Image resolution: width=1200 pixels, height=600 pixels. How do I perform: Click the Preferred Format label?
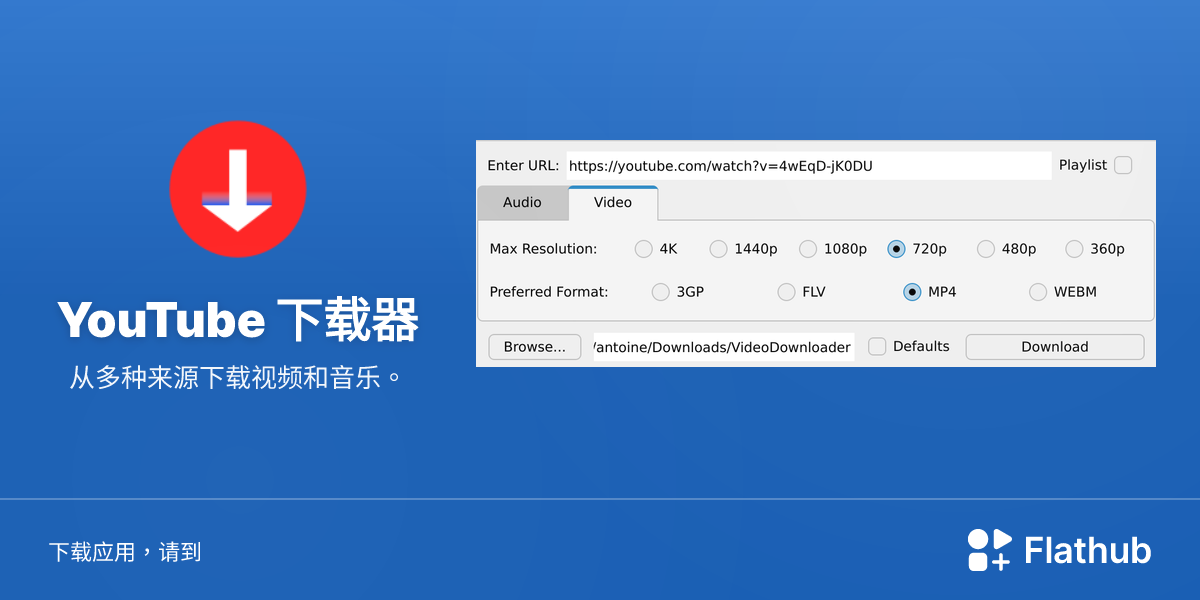click(x=549, y=292)
